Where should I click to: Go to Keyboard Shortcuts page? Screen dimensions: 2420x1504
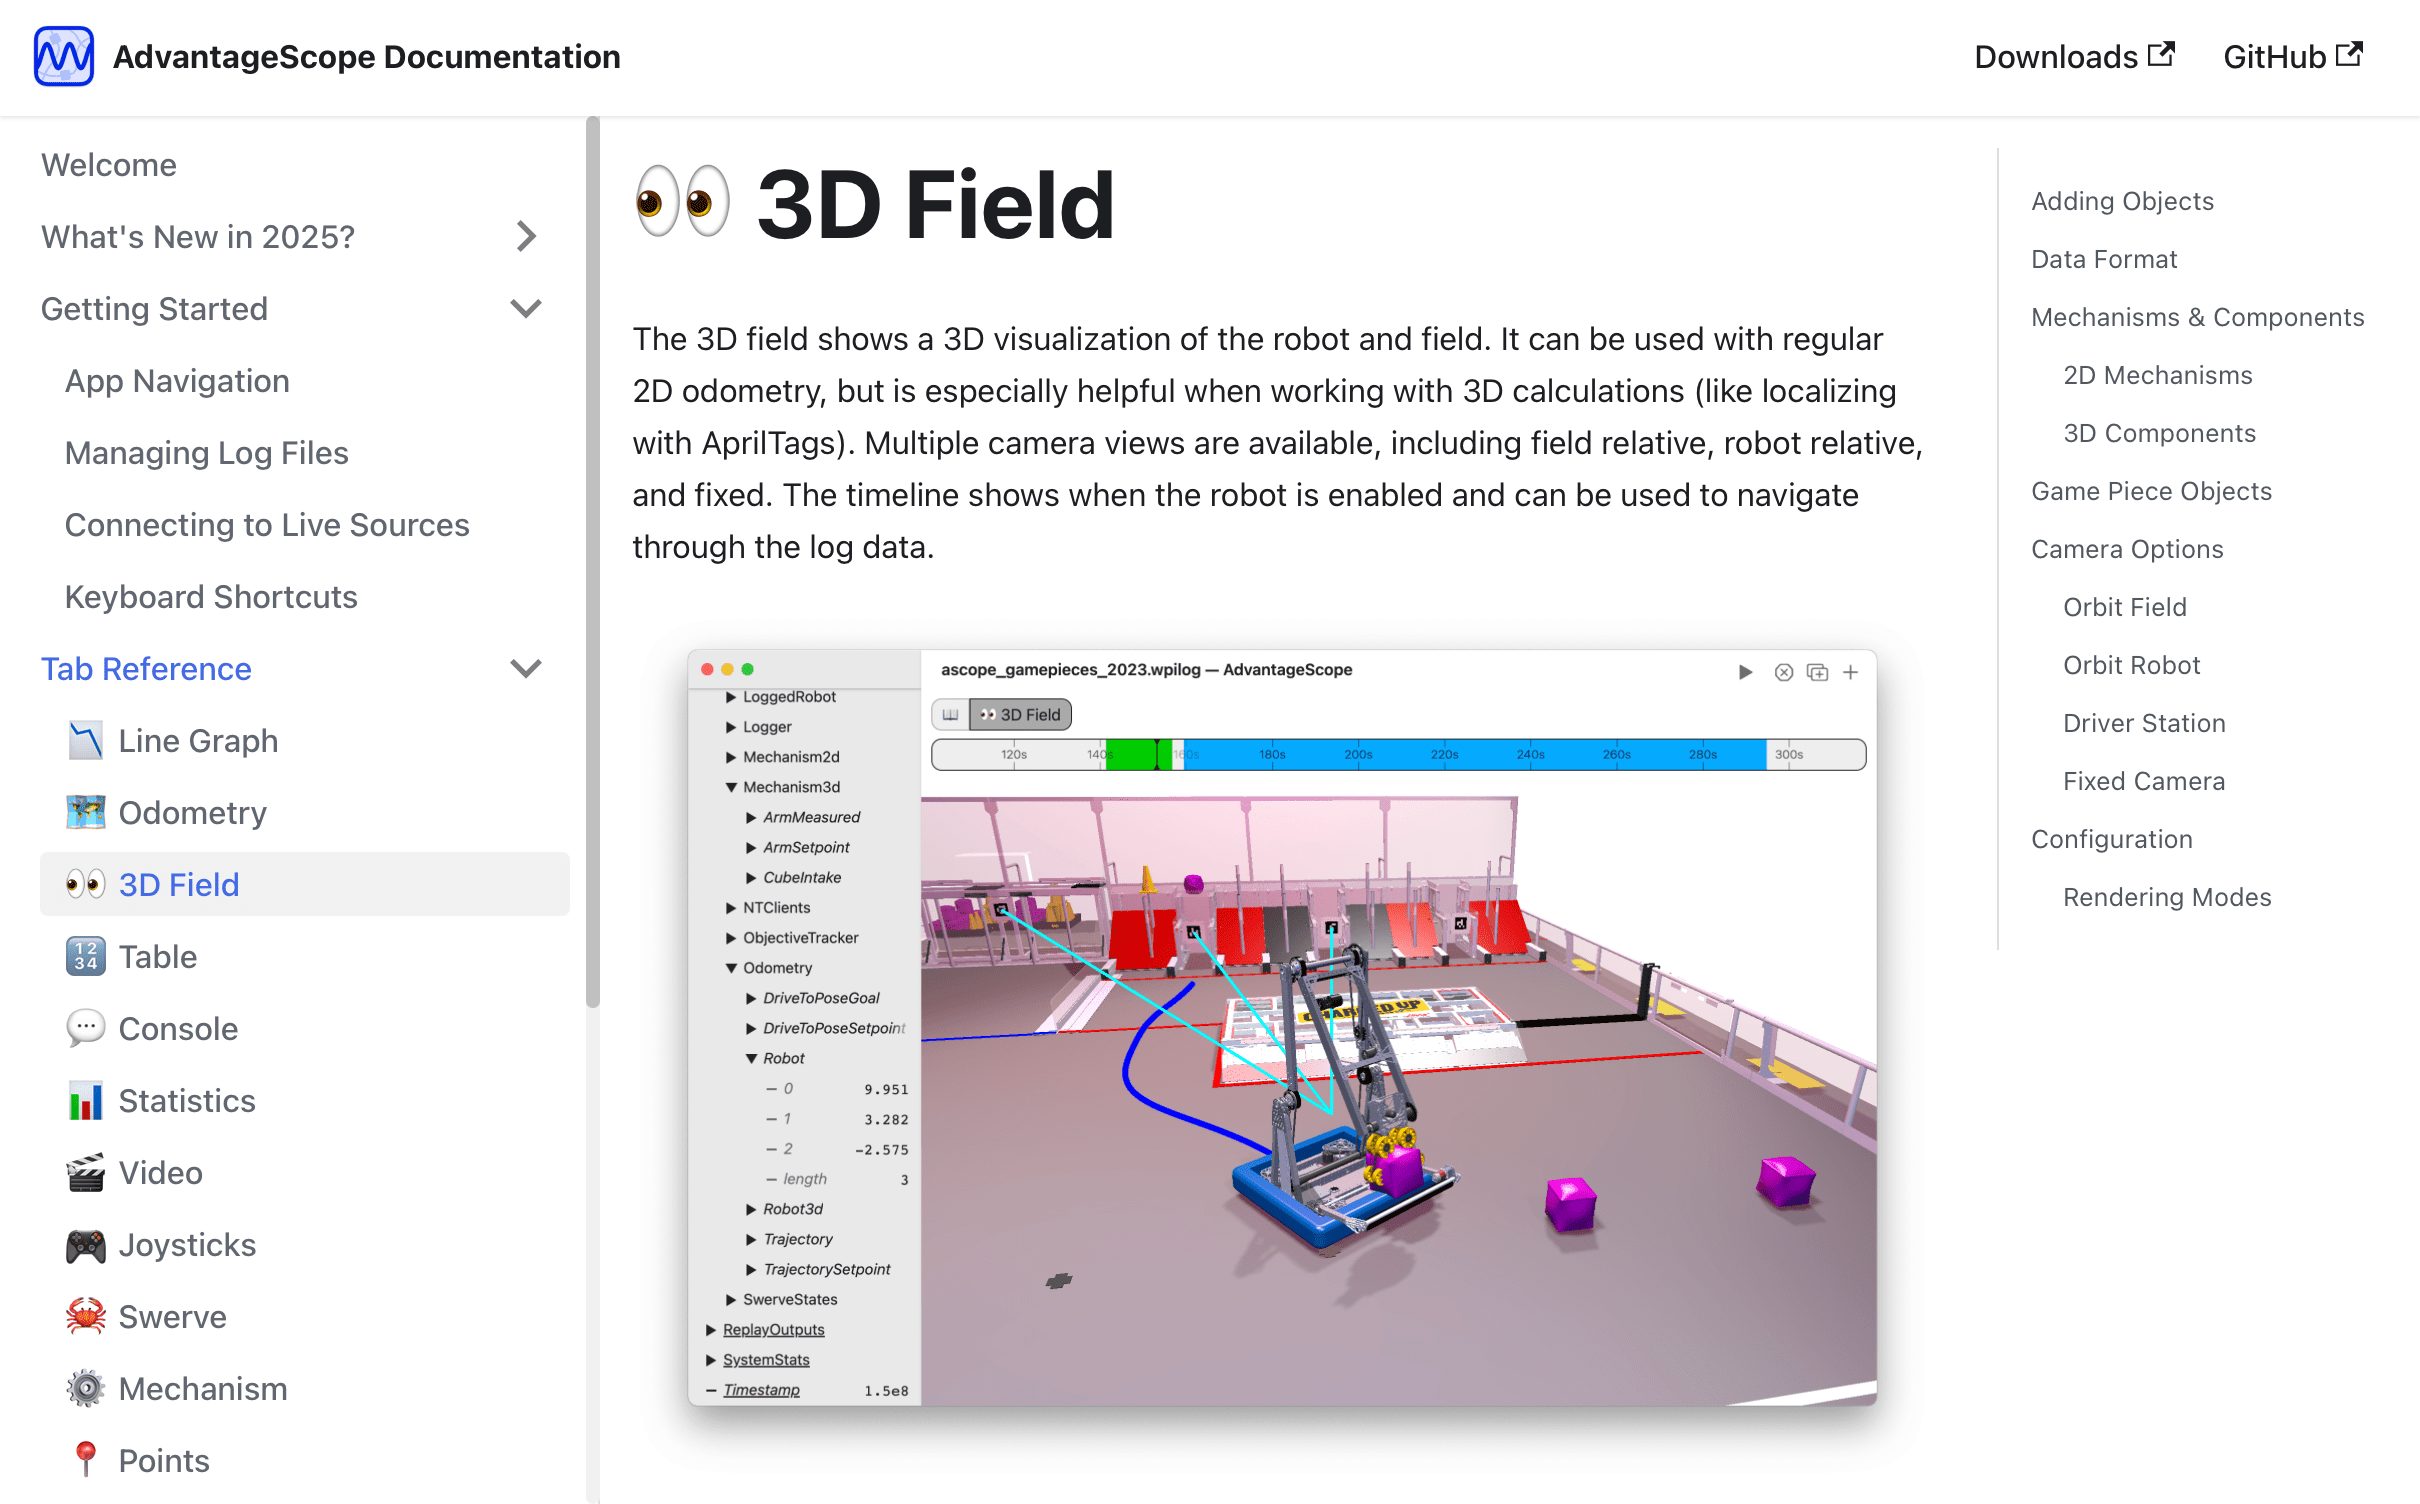coord(211,597)
